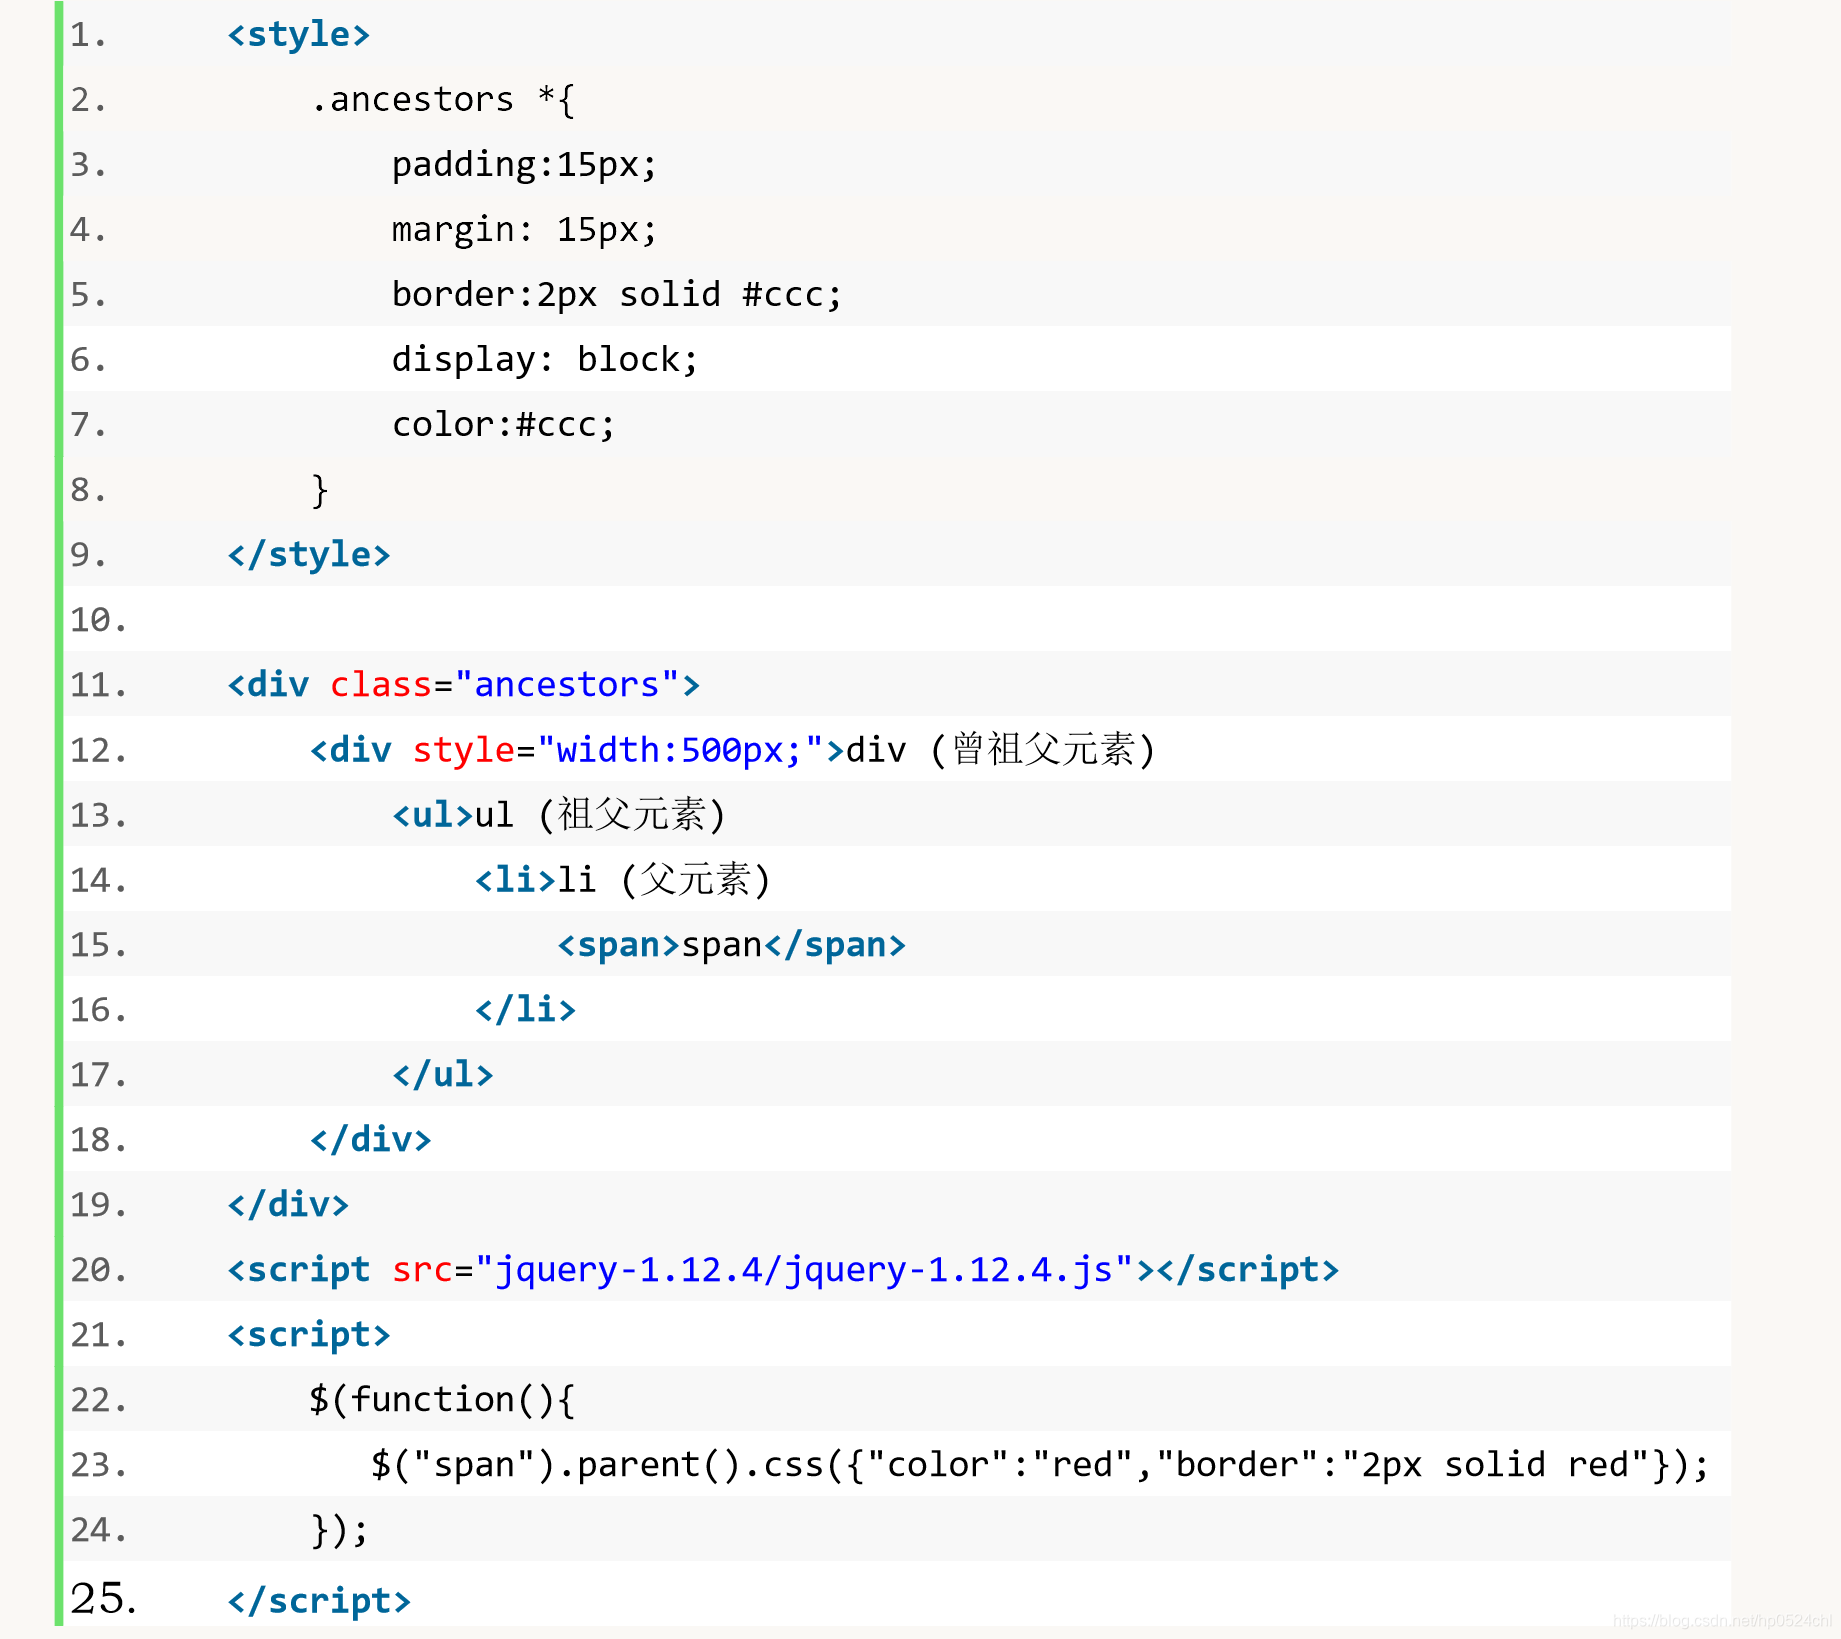
Task: Click the closing </script> tag on line 25
Action: [319, 1601]
